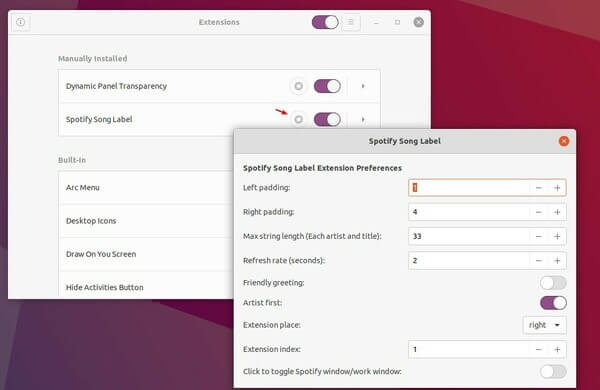600x390 pixels.
Task: Increase Max string length with plus button
Action: click(x=557, y=236)
